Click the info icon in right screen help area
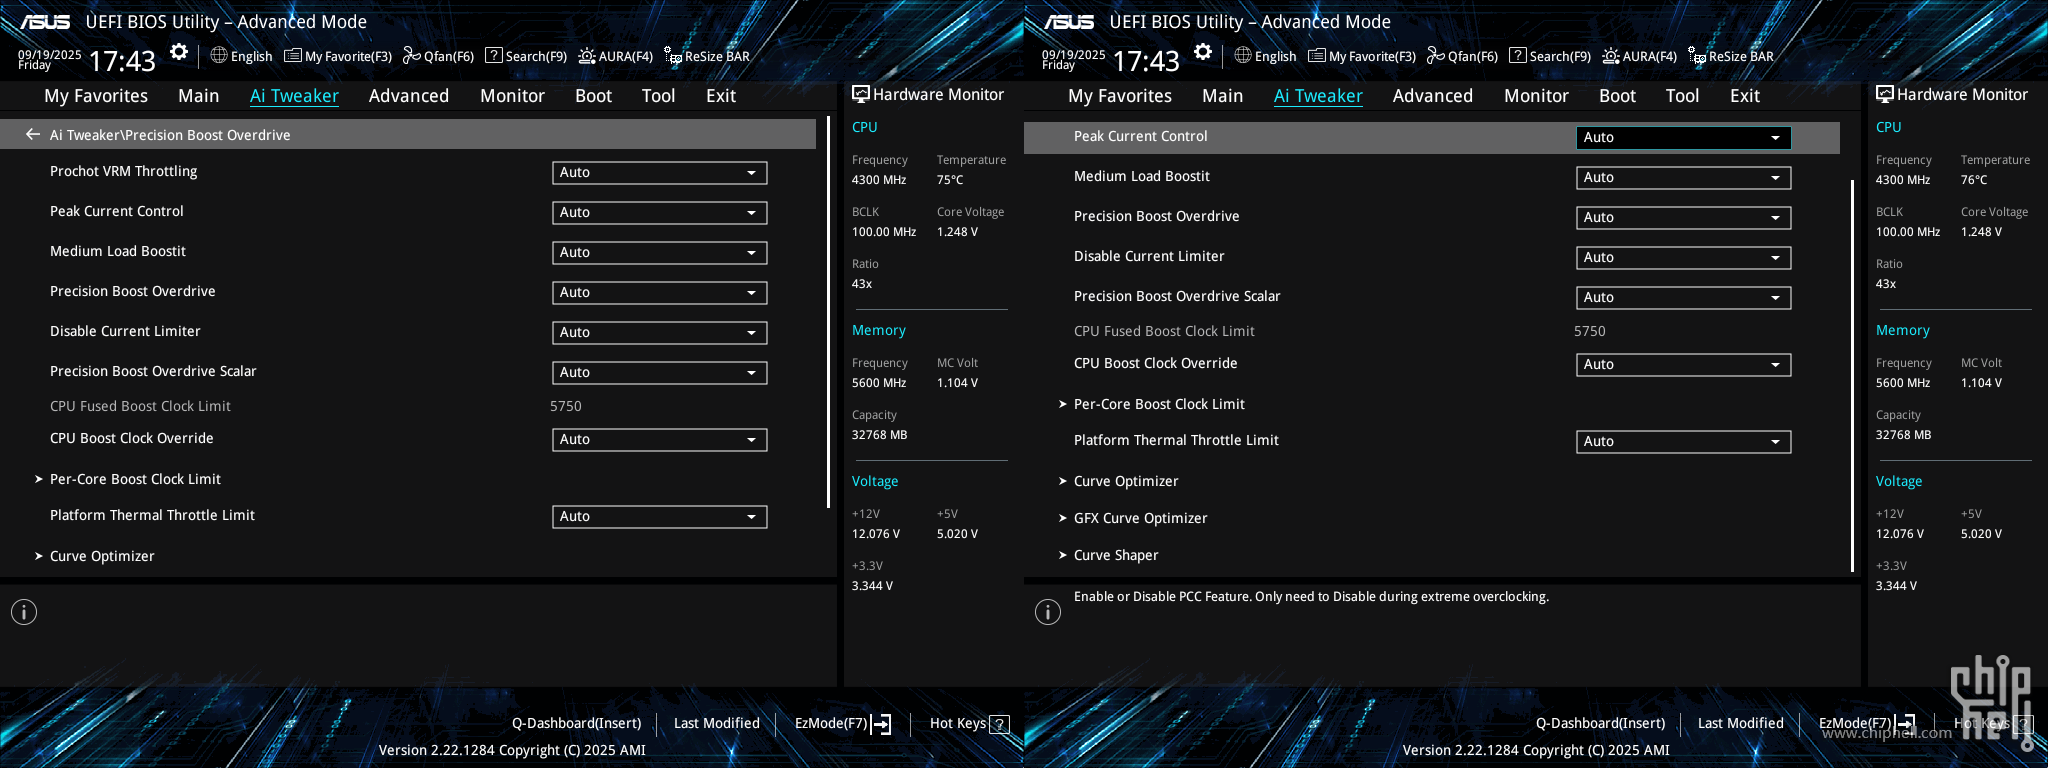 click(1048, 612)
